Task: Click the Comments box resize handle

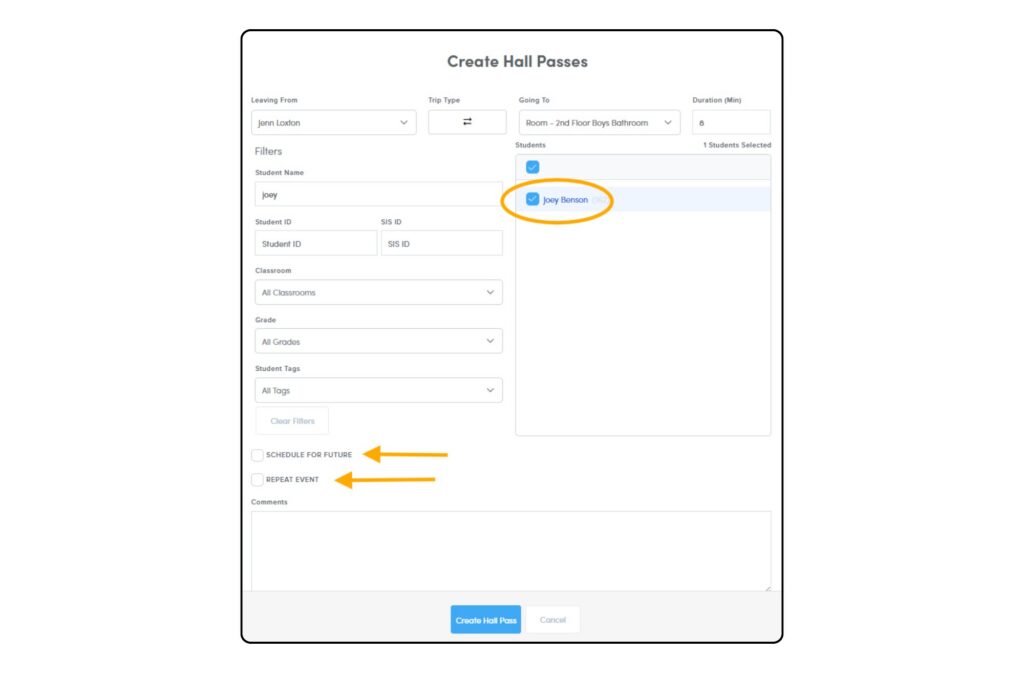Action: pyautogui.click(x=767, y=587)
